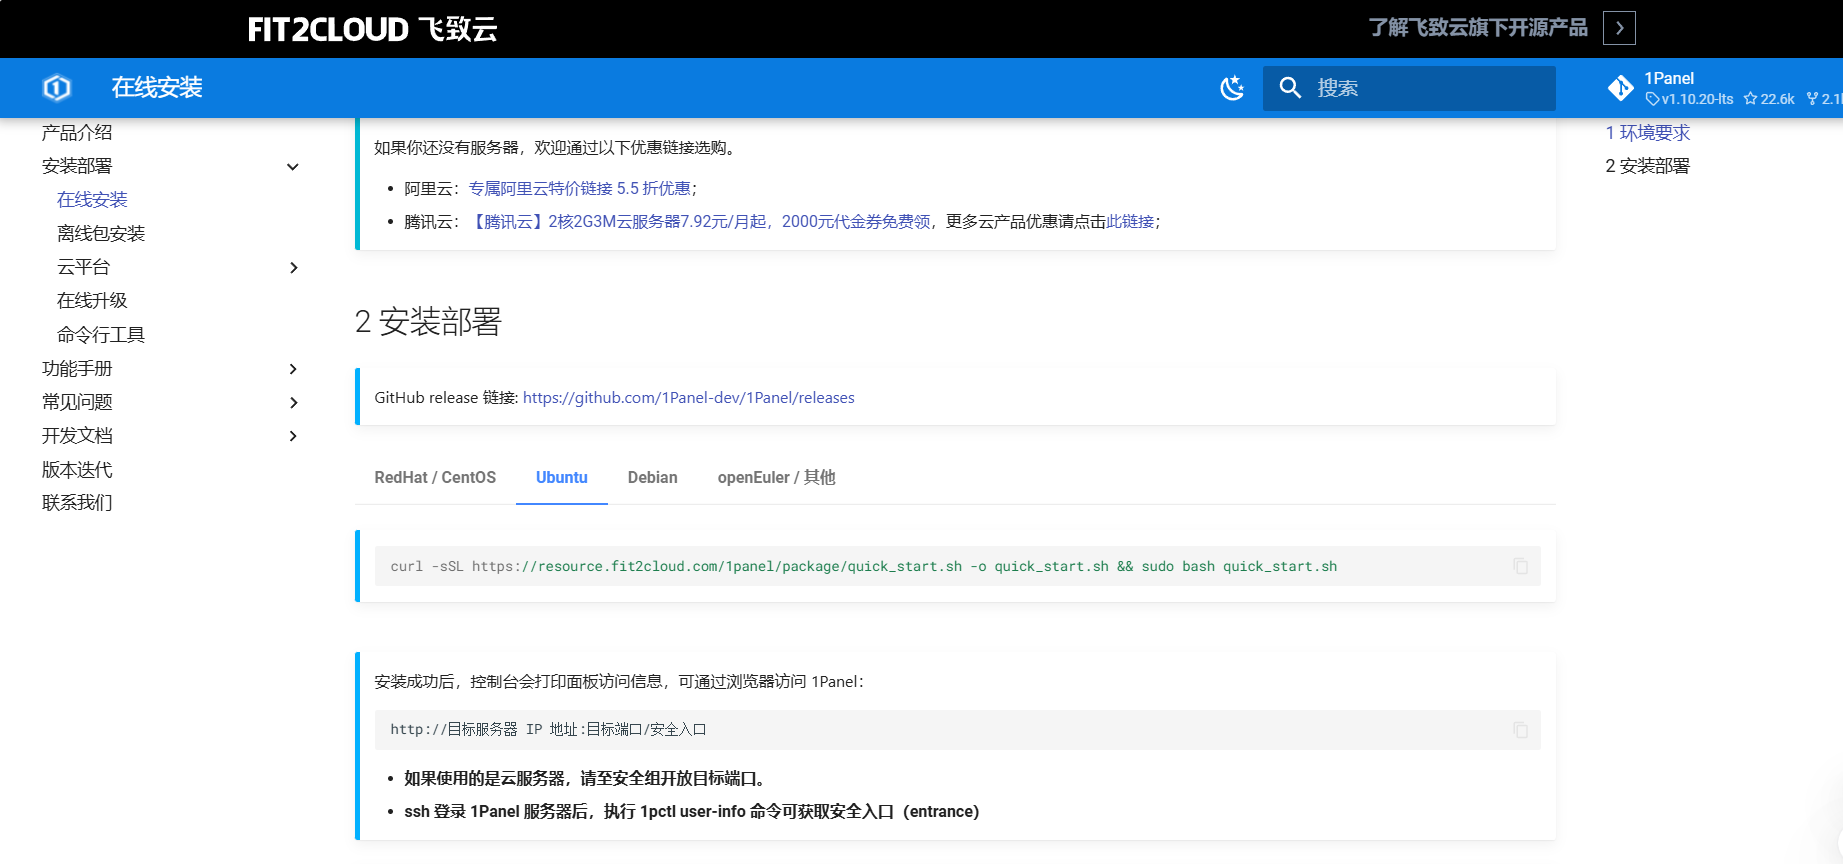Click 此链接 for more cloud offers

(x=1130, y=222)
